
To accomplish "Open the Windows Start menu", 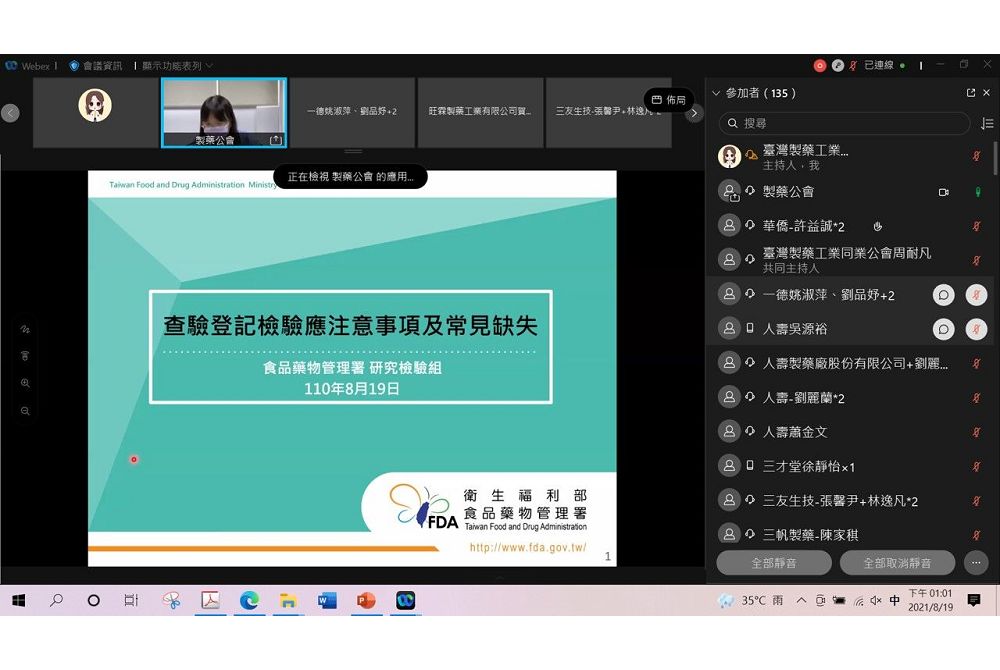I will coord(18,601).
